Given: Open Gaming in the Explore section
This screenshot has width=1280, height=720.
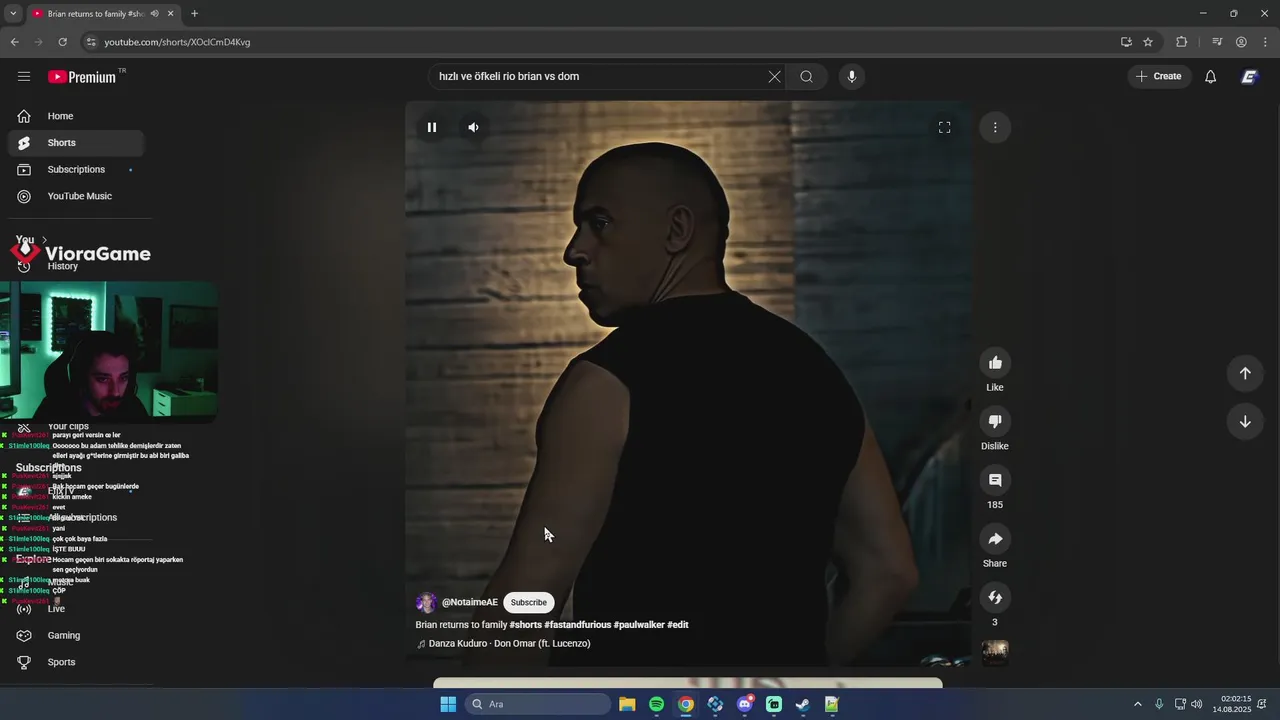Looking at the screenshot, I should (x=76, y=636).
